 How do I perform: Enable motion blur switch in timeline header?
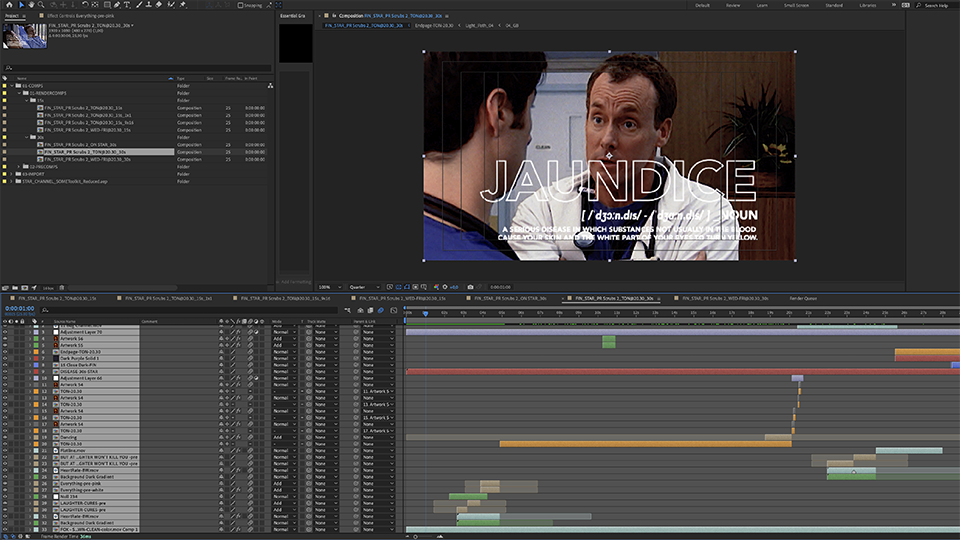(x=381, y=310)
